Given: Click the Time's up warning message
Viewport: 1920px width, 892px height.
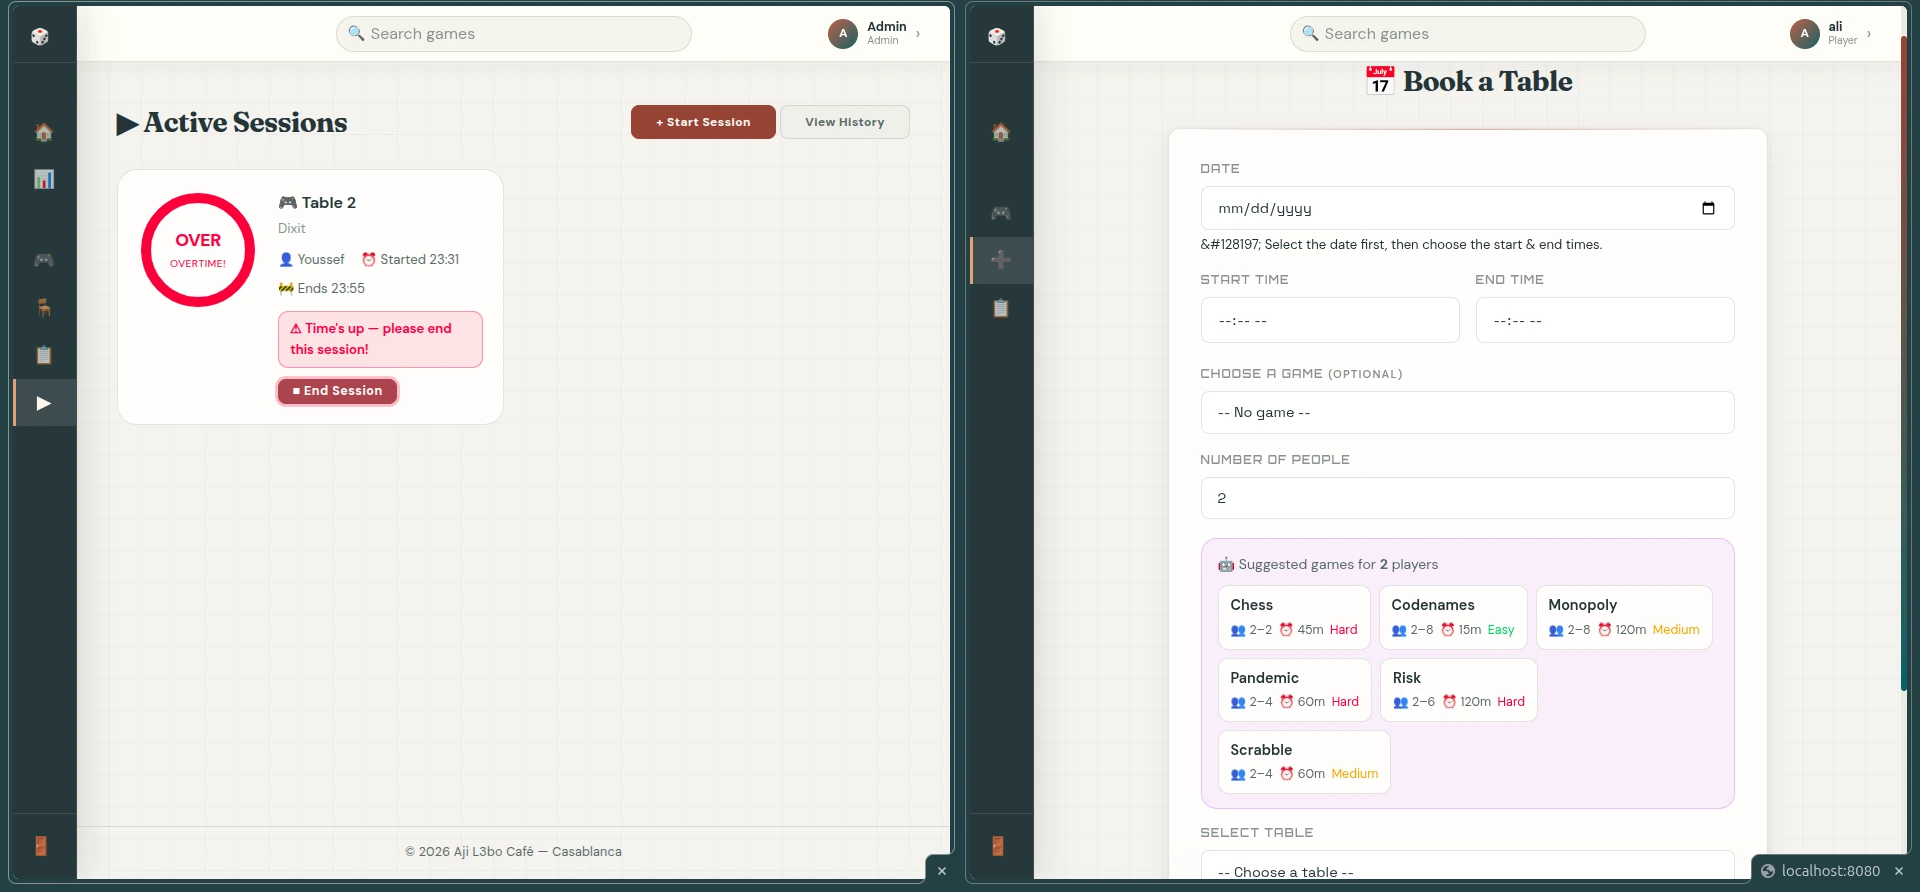Looking at the screenshot, I should [380, 339].
